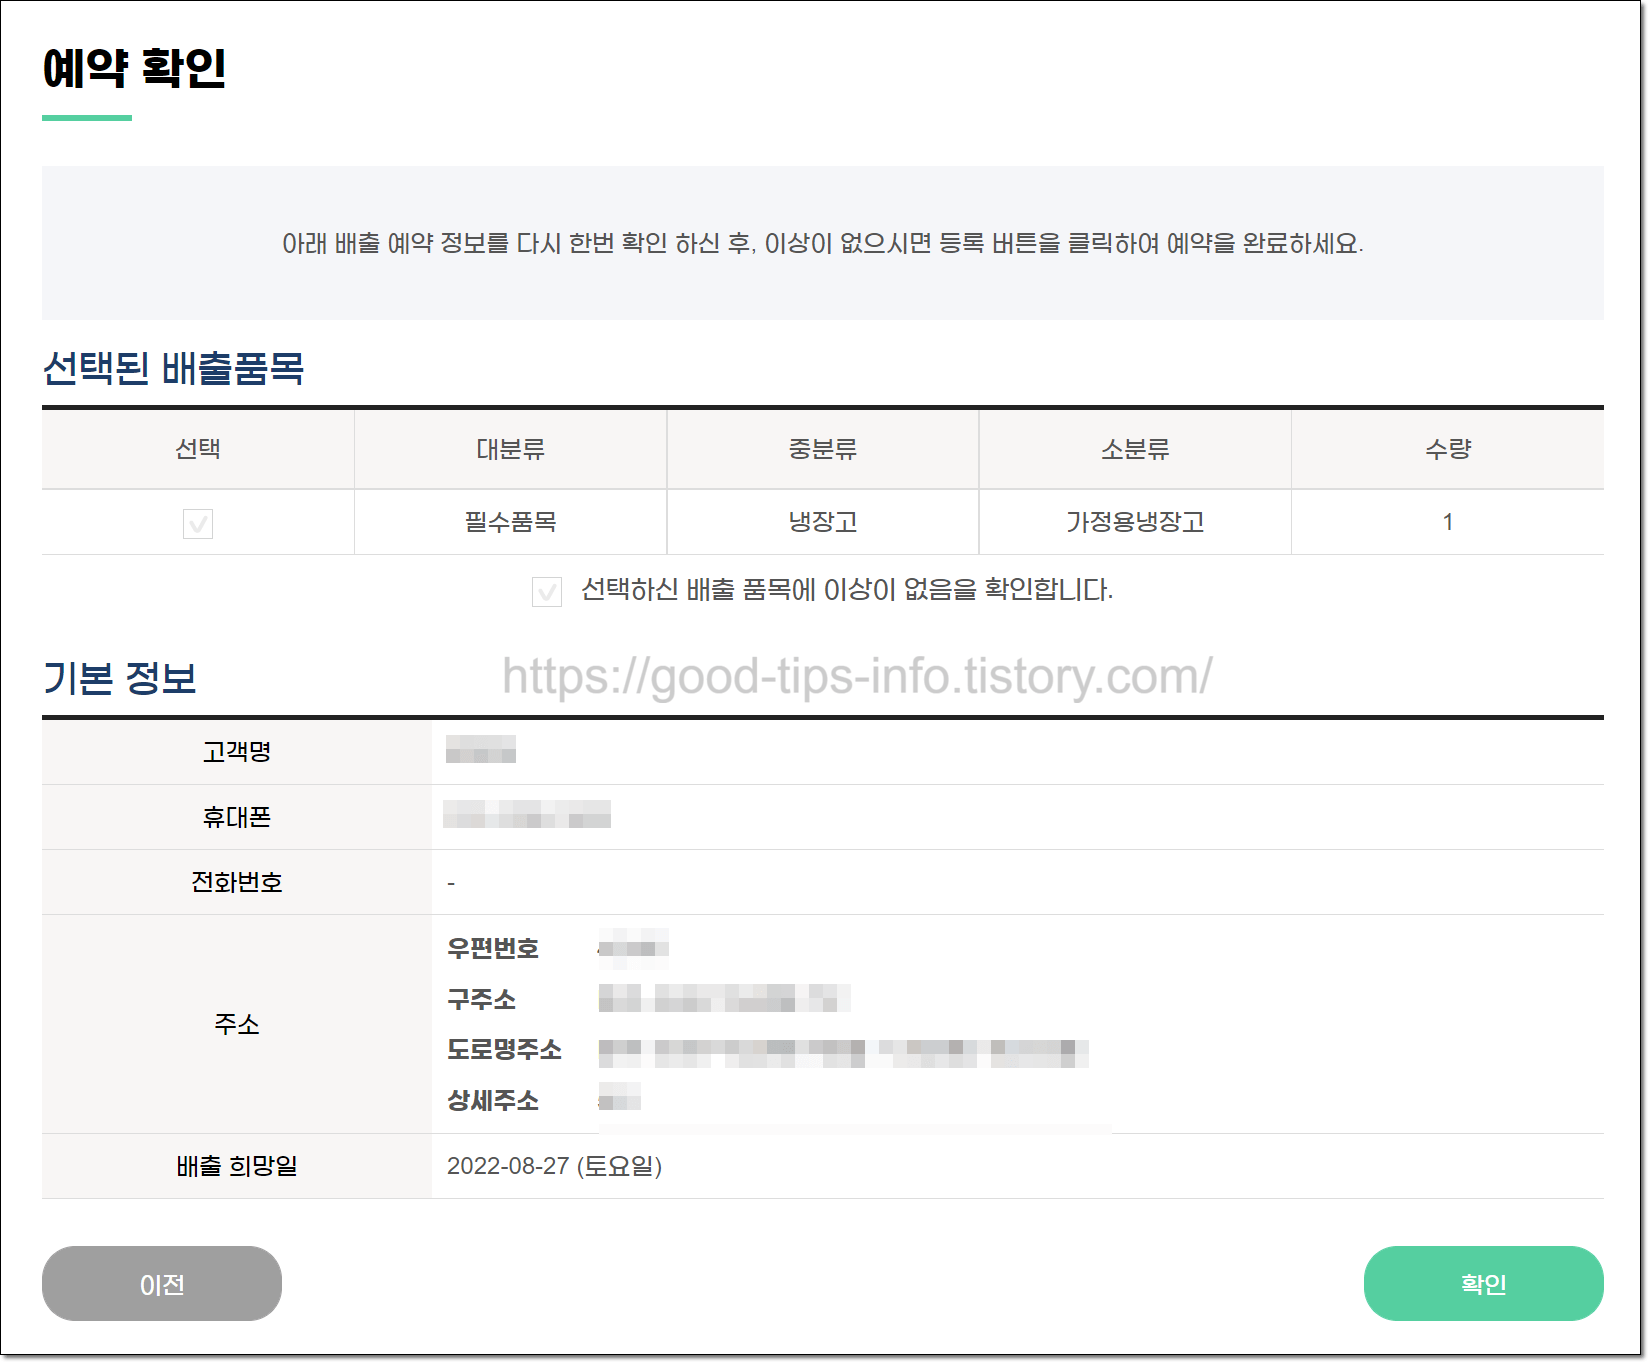
Task: Check the 이상이 없음을 확인합니다 confirmation checkbox
Action: click(547, 591)
